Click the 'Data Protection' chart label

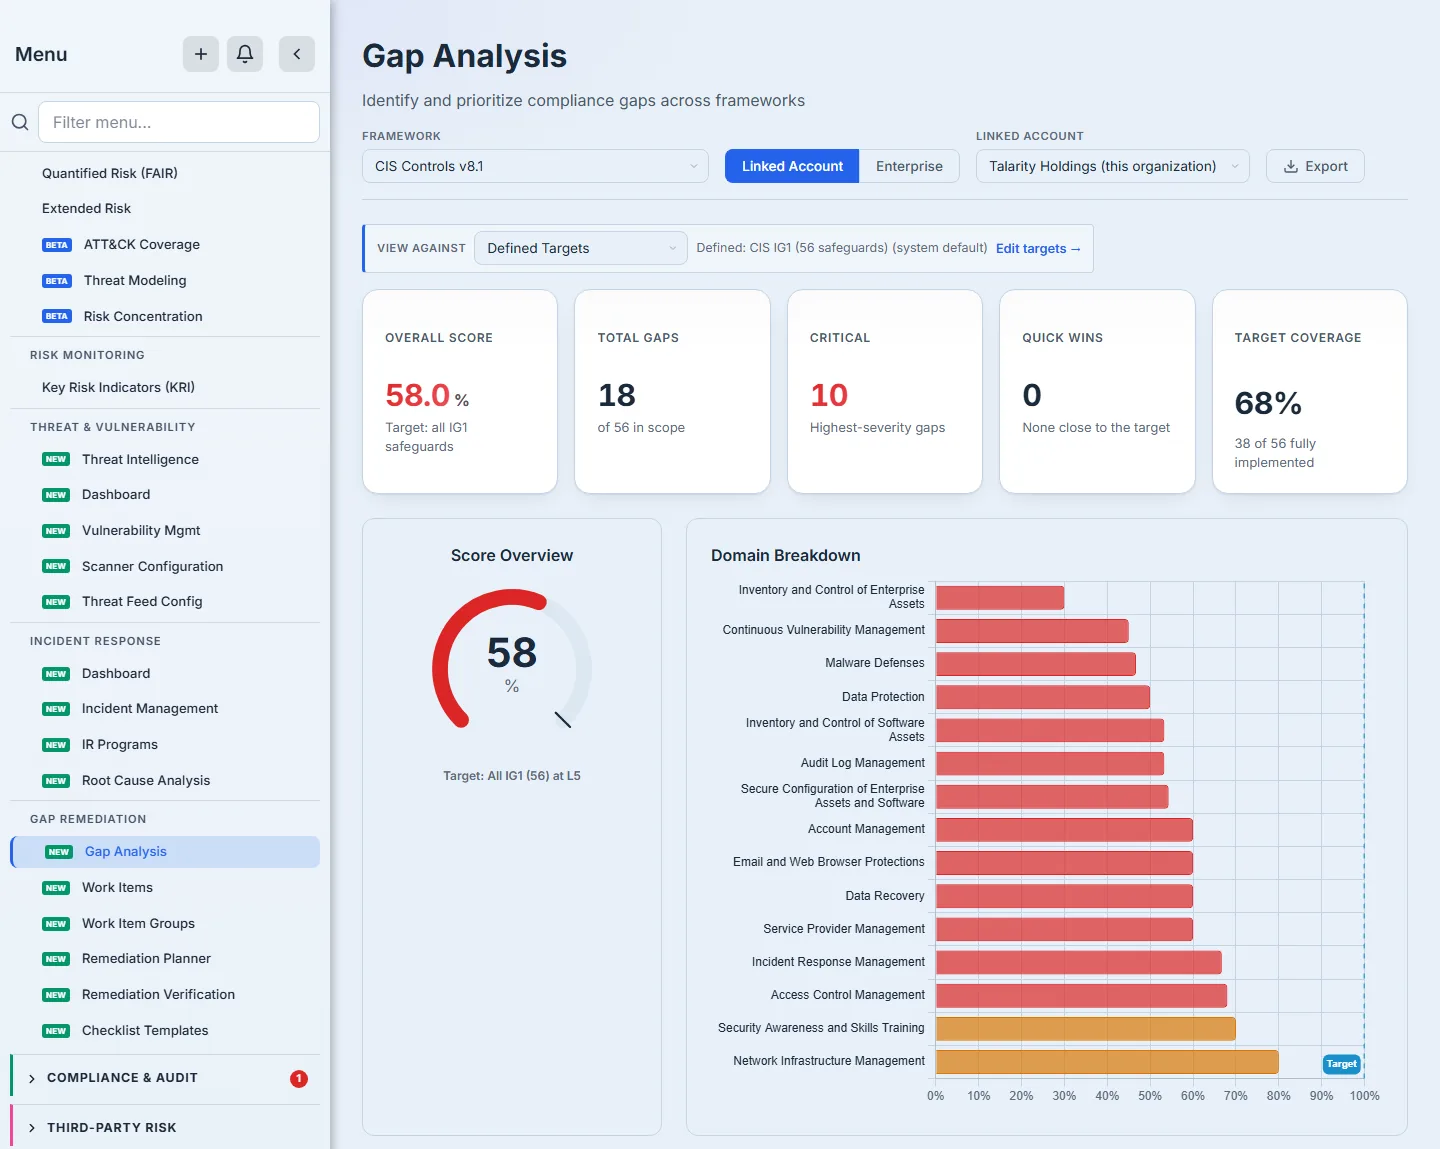pos(883,697)
